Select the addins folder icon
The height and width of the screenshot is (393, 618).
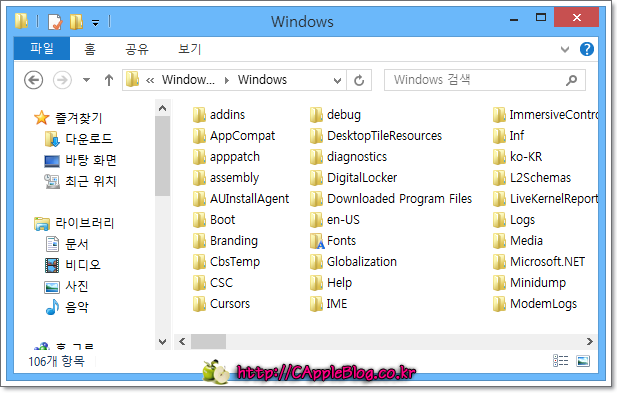199,115
